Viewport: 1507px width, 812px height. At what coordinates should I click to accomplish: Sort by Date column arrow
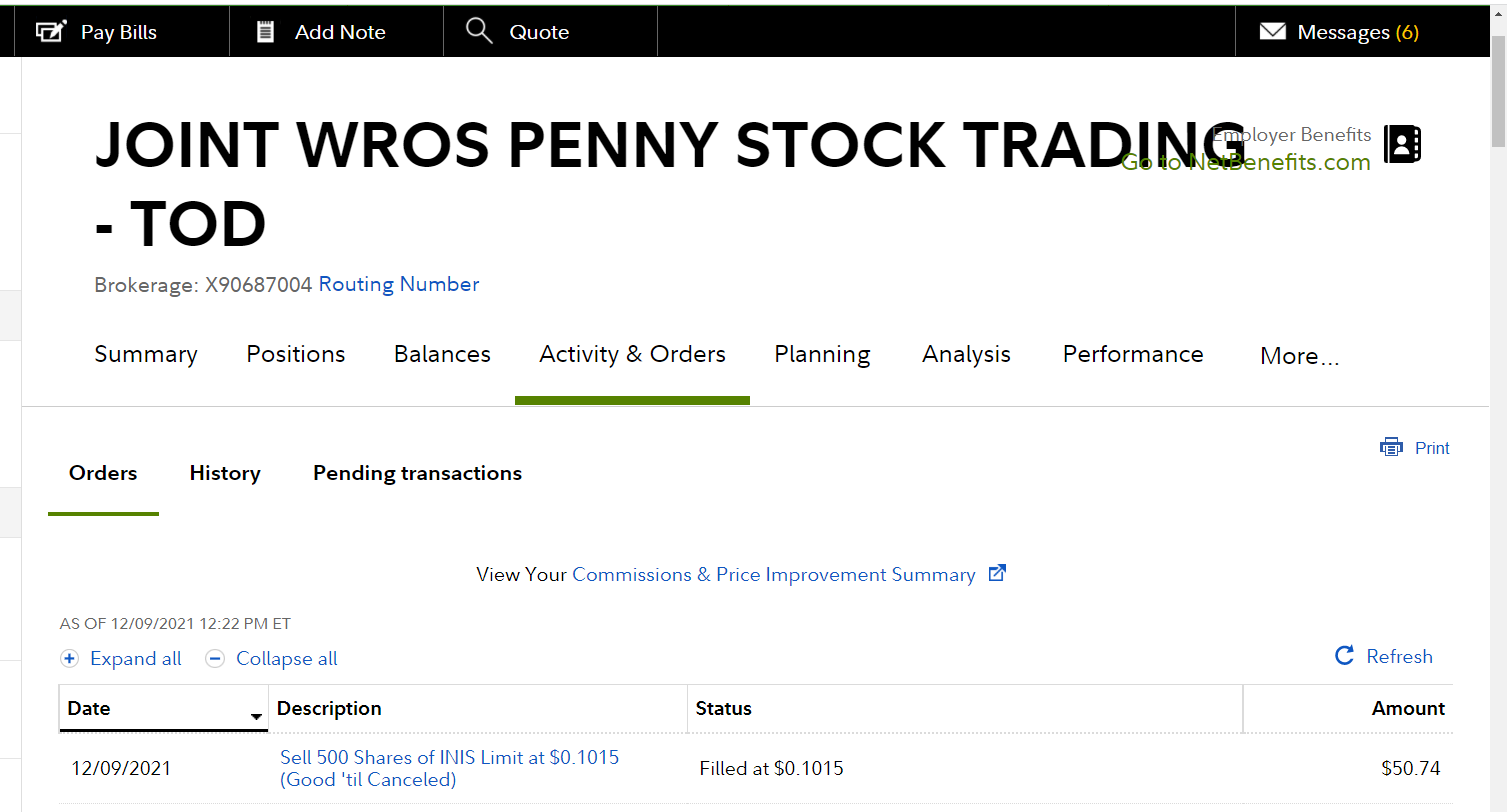[256, 716]
